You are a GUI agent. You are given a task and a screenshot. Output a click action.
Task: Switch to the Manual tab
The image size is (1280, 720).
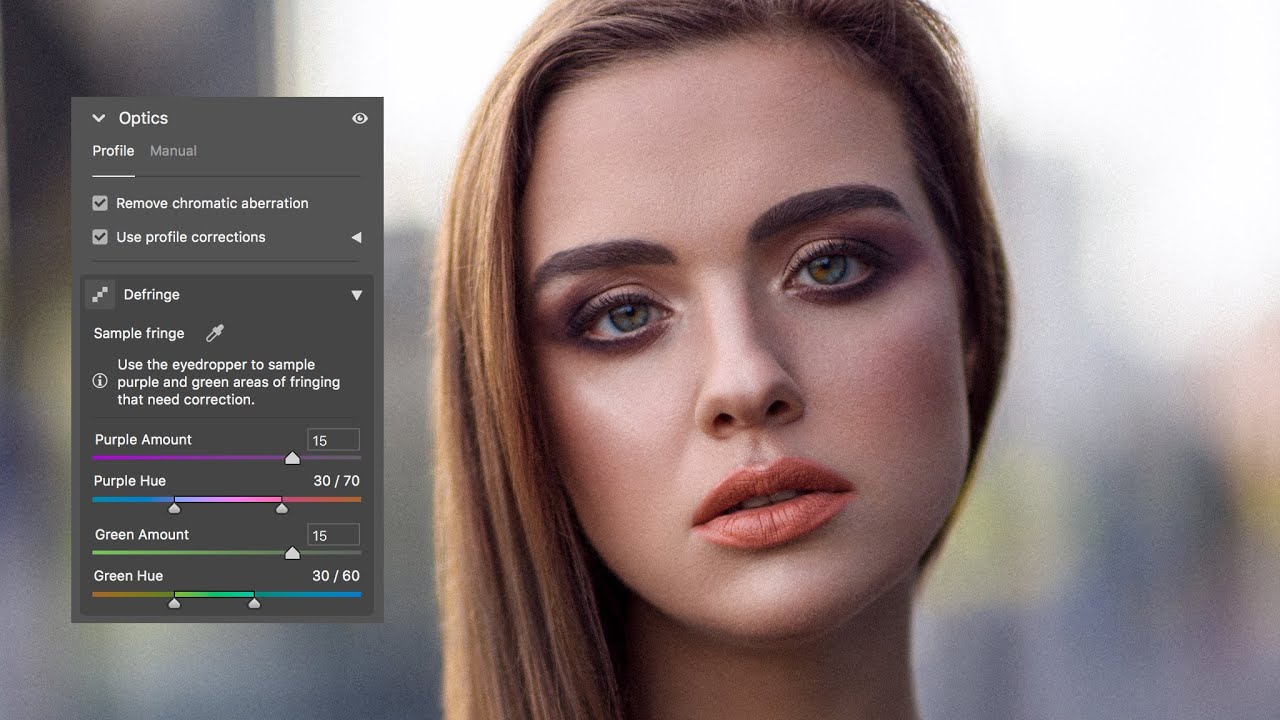point(173,151)
